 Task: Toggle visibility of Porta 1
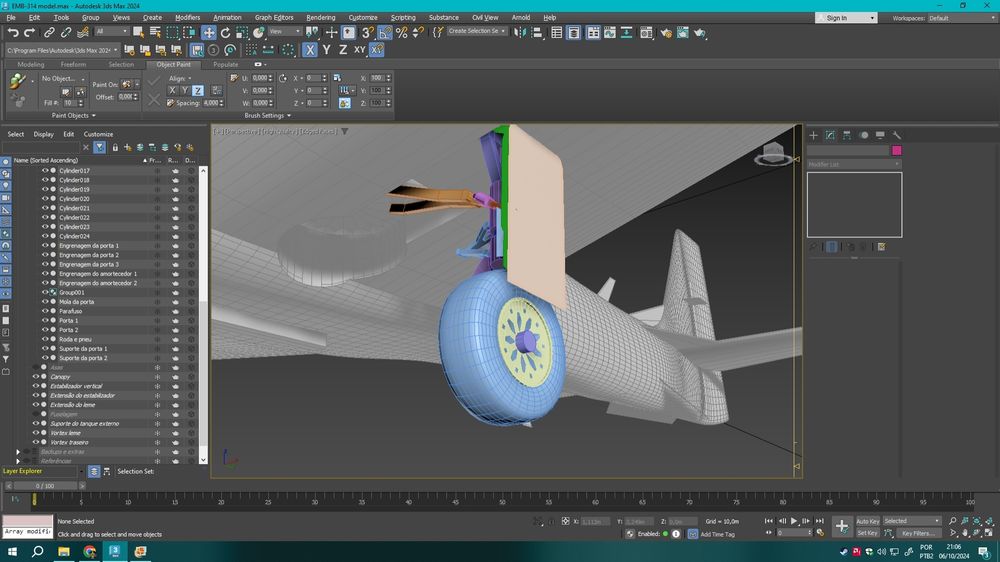click(45, 320)
